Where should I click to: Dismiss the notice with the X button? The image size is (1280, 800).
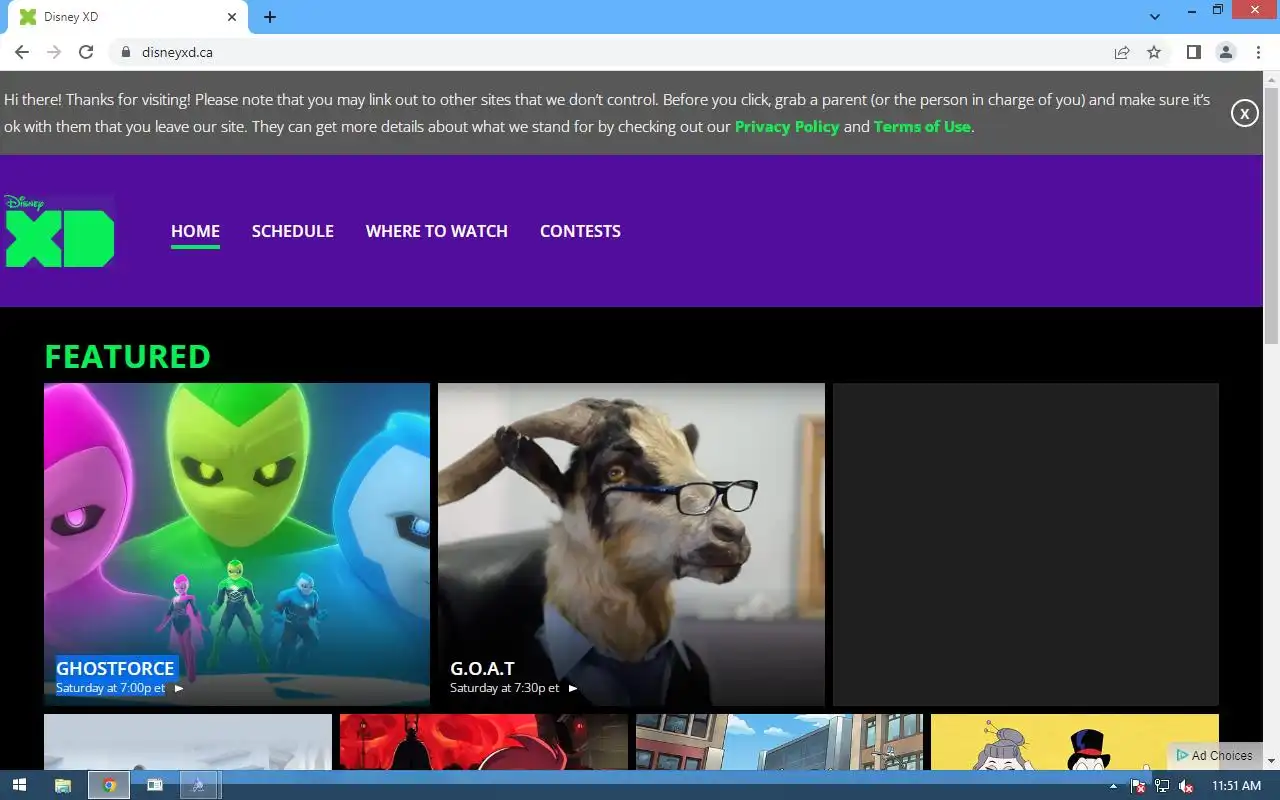(1244, 113)
